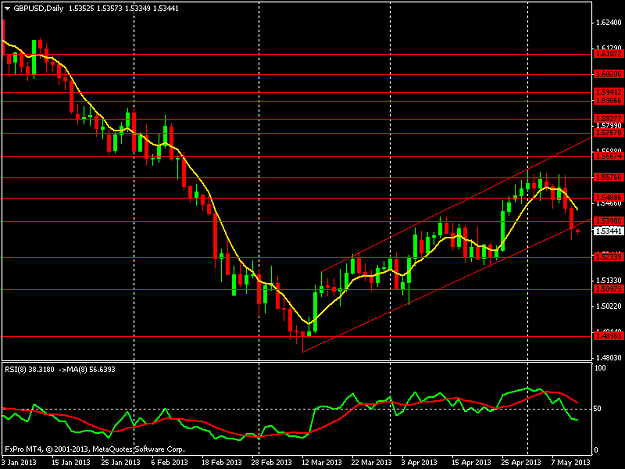Select the 1.56674 price level label

coord(608,156)
